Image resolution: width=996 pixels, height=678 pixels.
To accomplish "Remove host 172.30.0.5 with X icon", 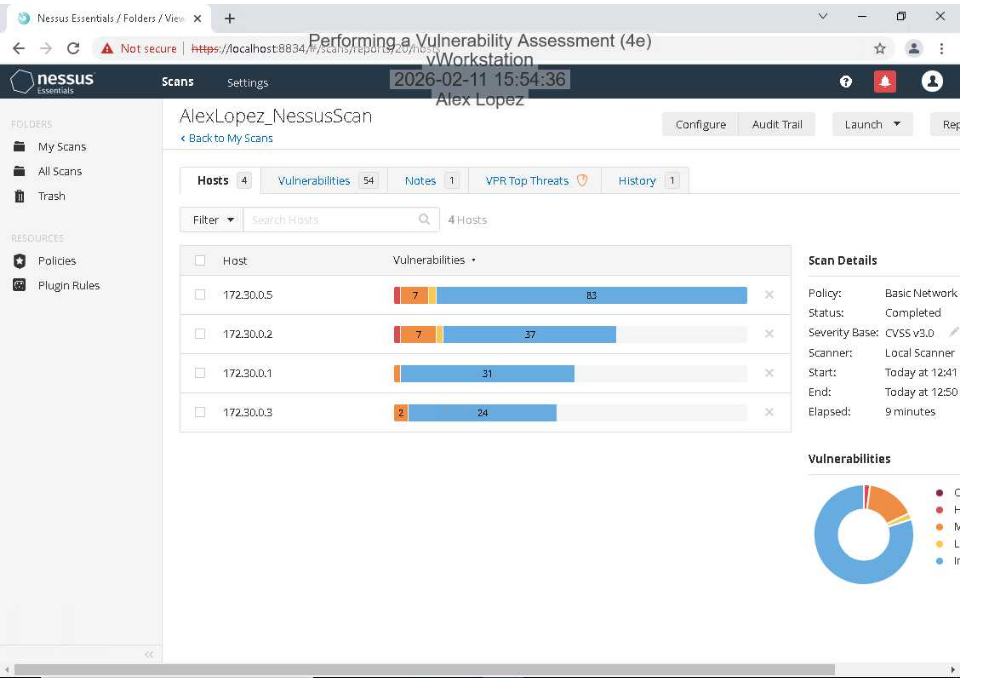I will [x=769, y=295].
